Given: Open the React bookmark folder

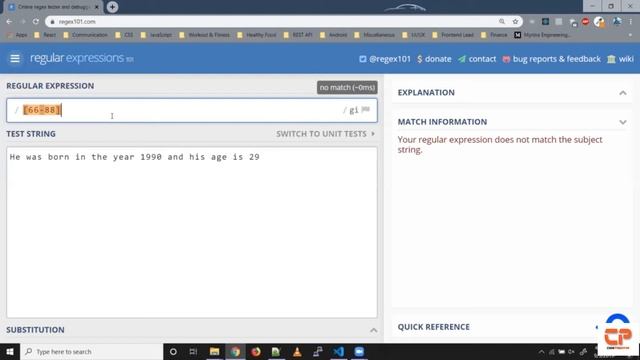Looking at the screenshot, I should pos(45,35).
